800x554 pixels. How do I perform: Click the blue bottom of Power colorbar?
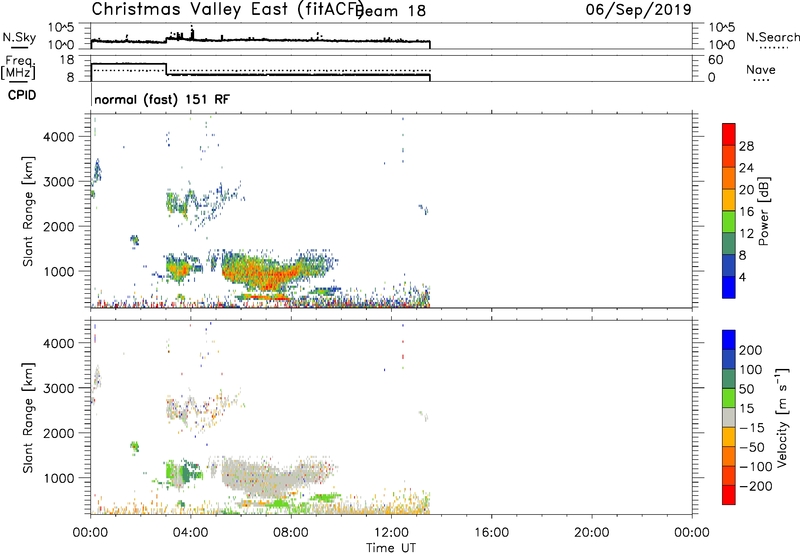(x=729, y=287)
